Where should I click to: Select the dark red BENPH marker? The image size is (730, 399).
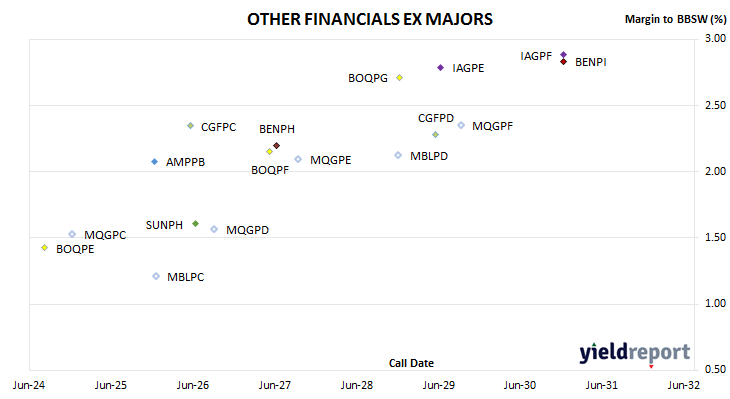click(x=277, y=146)
